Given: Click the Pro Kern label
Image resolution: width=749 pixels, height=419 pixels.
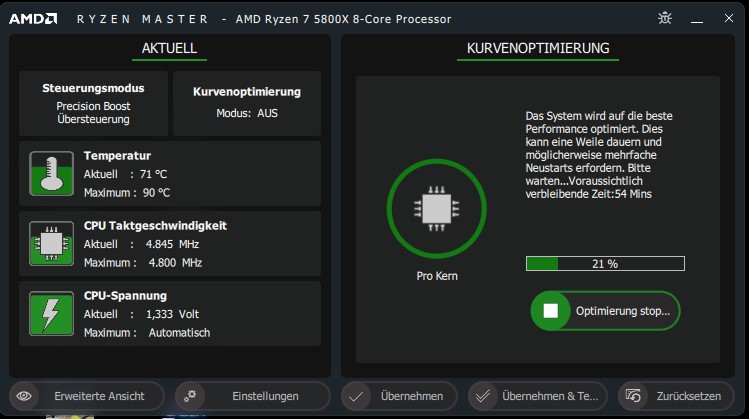Looking at the screenshot, I should click(437, 276).
